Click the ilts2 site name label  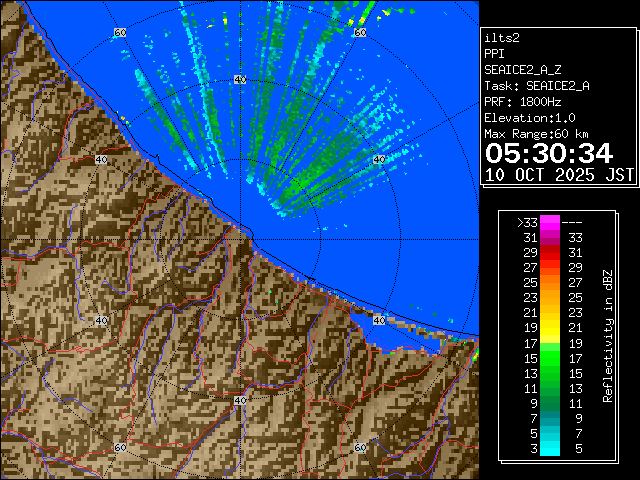tap(499, 37)
